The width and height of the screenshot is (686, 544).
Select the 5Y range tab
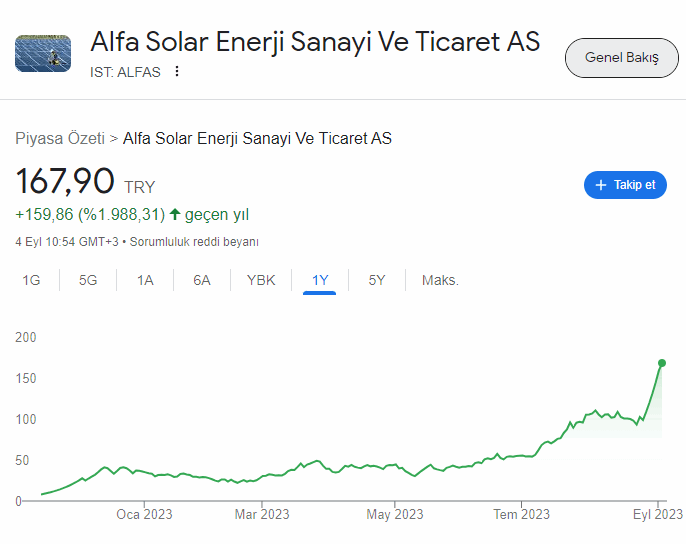tap(377, 280)
